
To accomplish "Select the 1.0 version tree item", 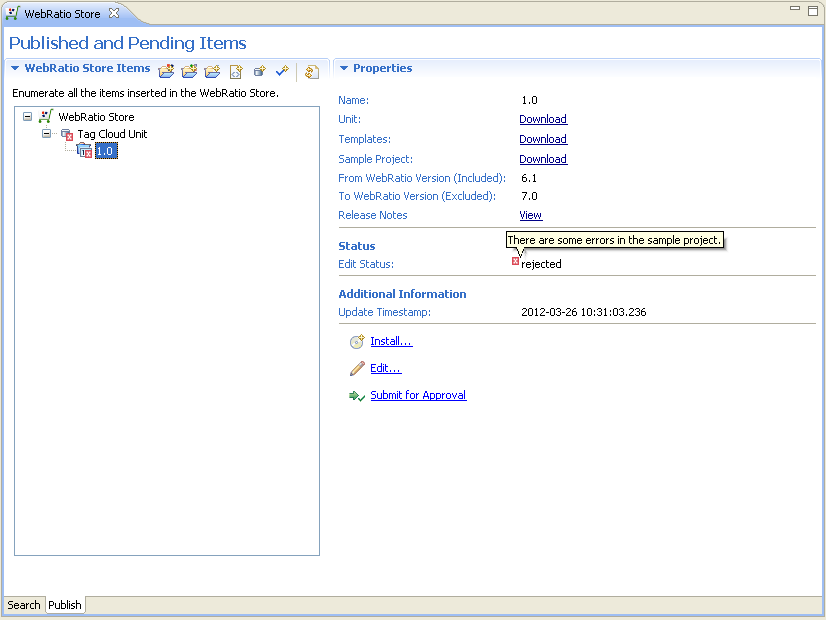I will pyautogui.click(x=106, y=151).
